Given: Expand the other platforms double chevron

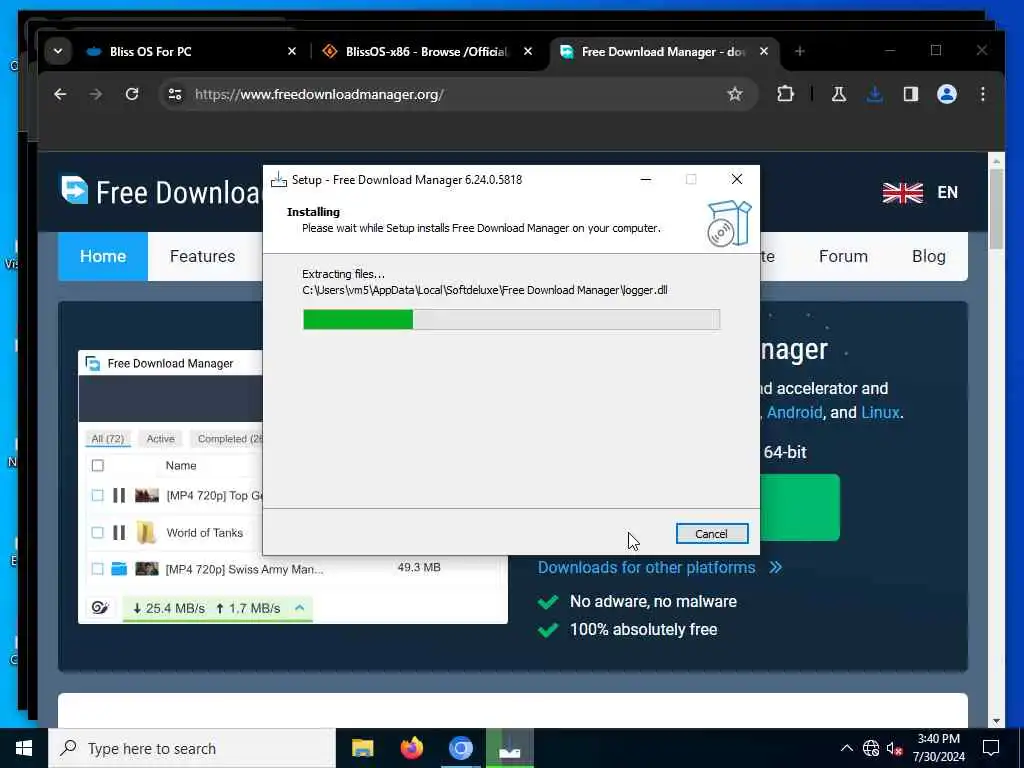Looking at the screenshot, I should (x=775, y=568).
